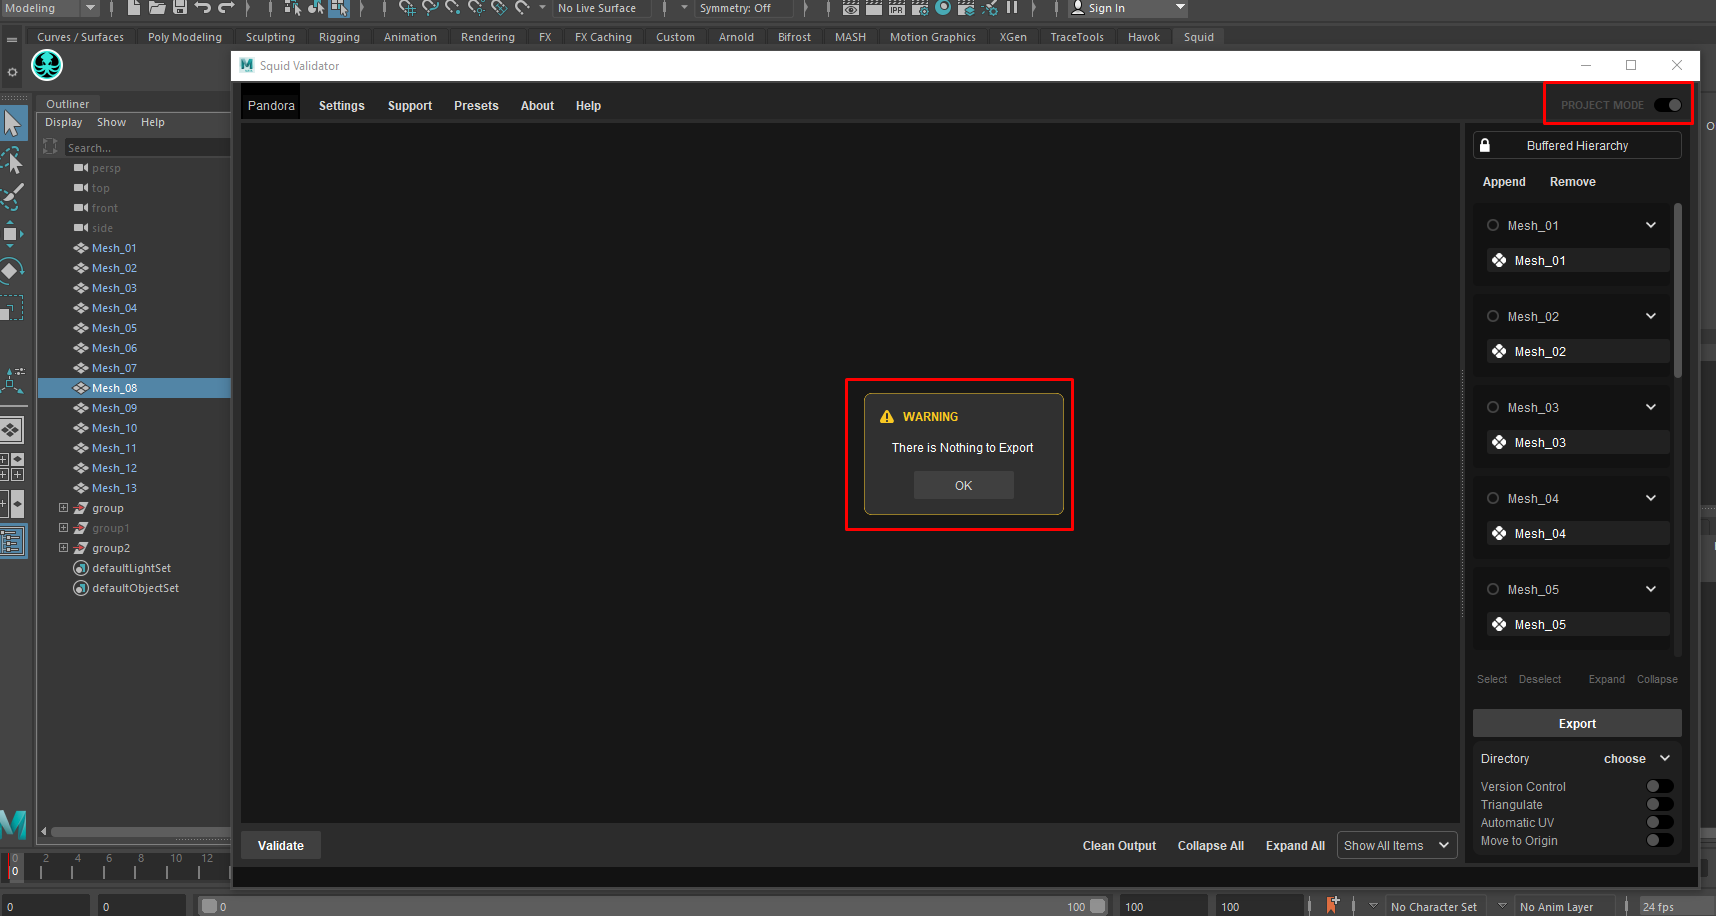Click the shelf menu hamburger icon
Image resolution: width=1716 pixels, height=916 pixels.
tap(12, 39)
